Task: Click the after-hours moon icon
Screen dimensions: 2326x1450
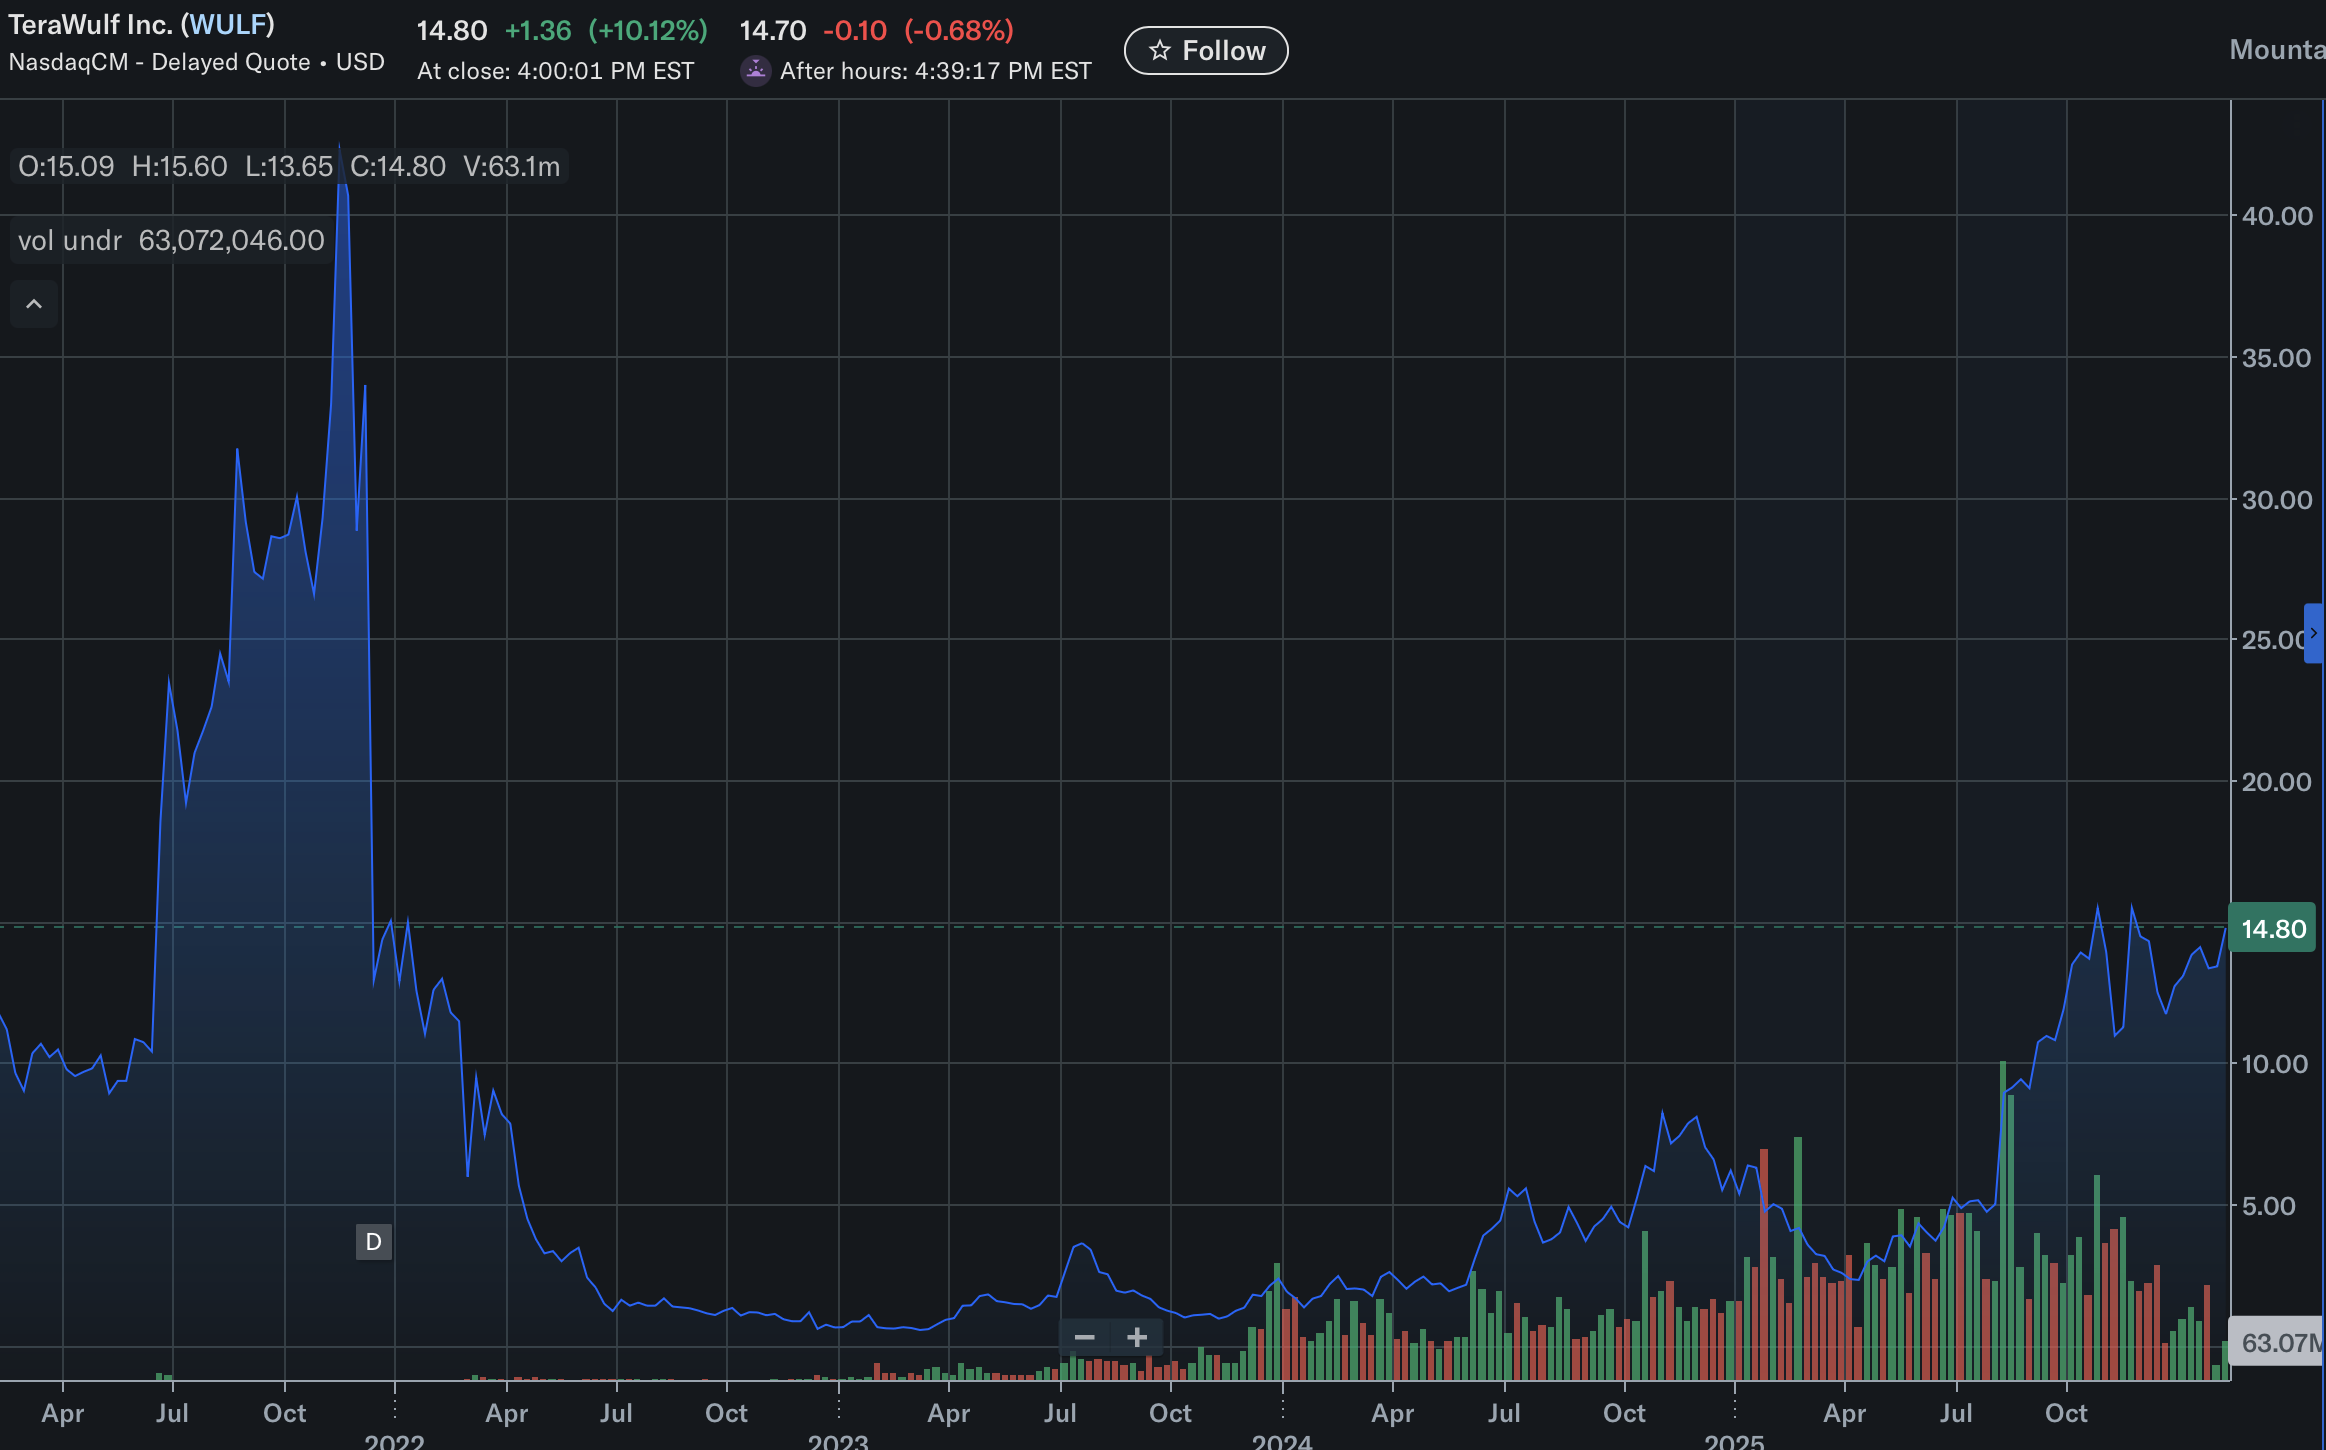Action: [x=756, y=71]
